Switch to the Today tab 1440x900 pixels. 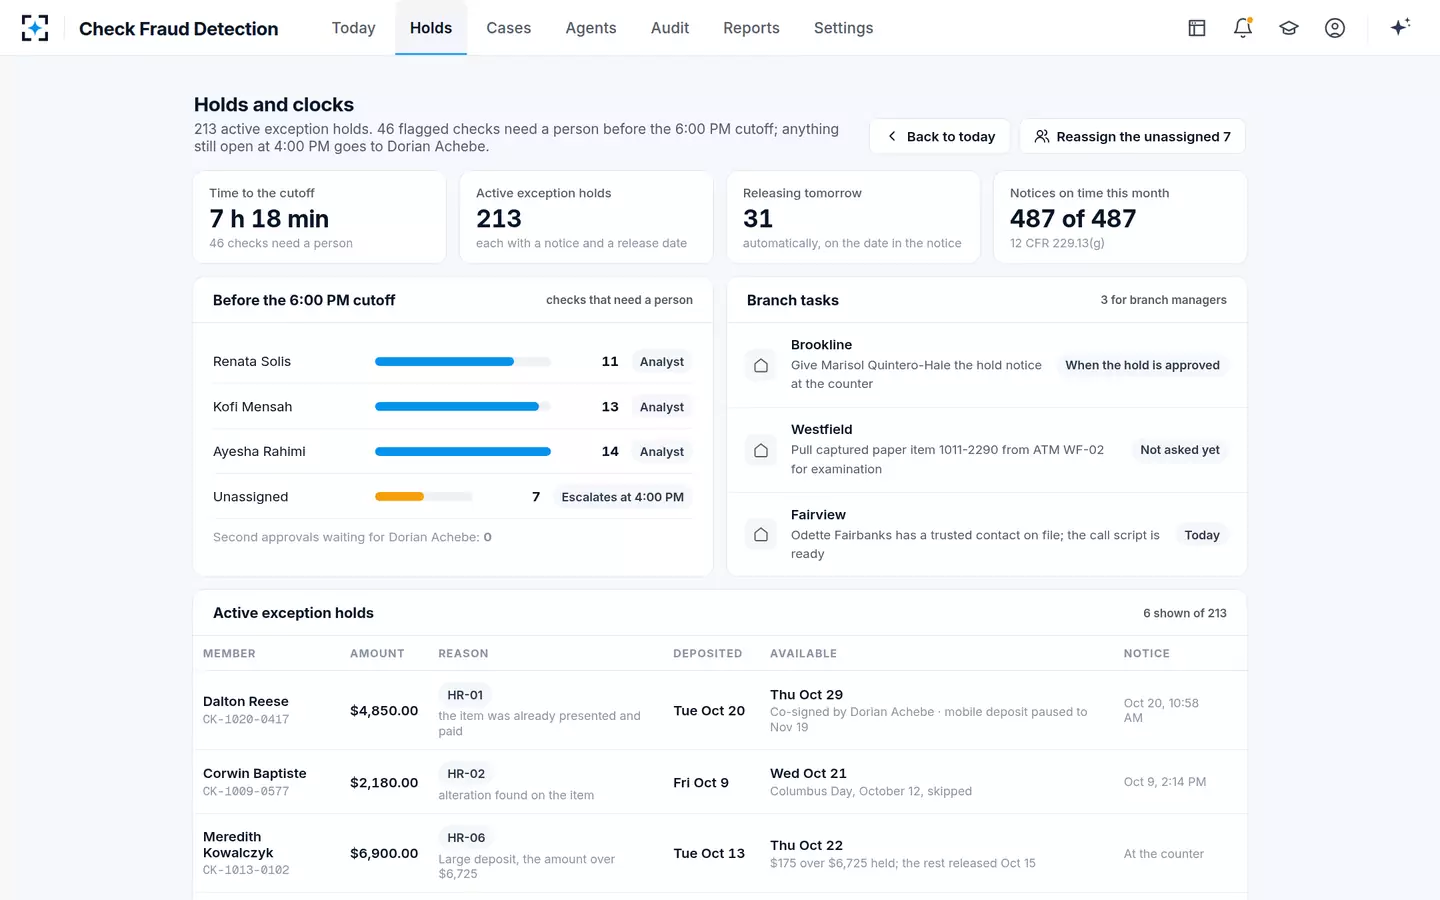point(354,28)
